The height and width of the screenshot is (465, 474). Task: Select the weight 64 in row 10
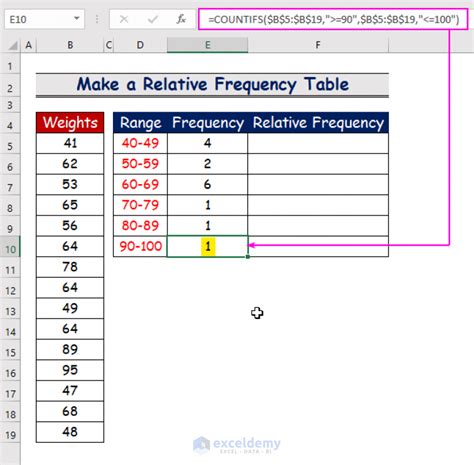point(70,247)
